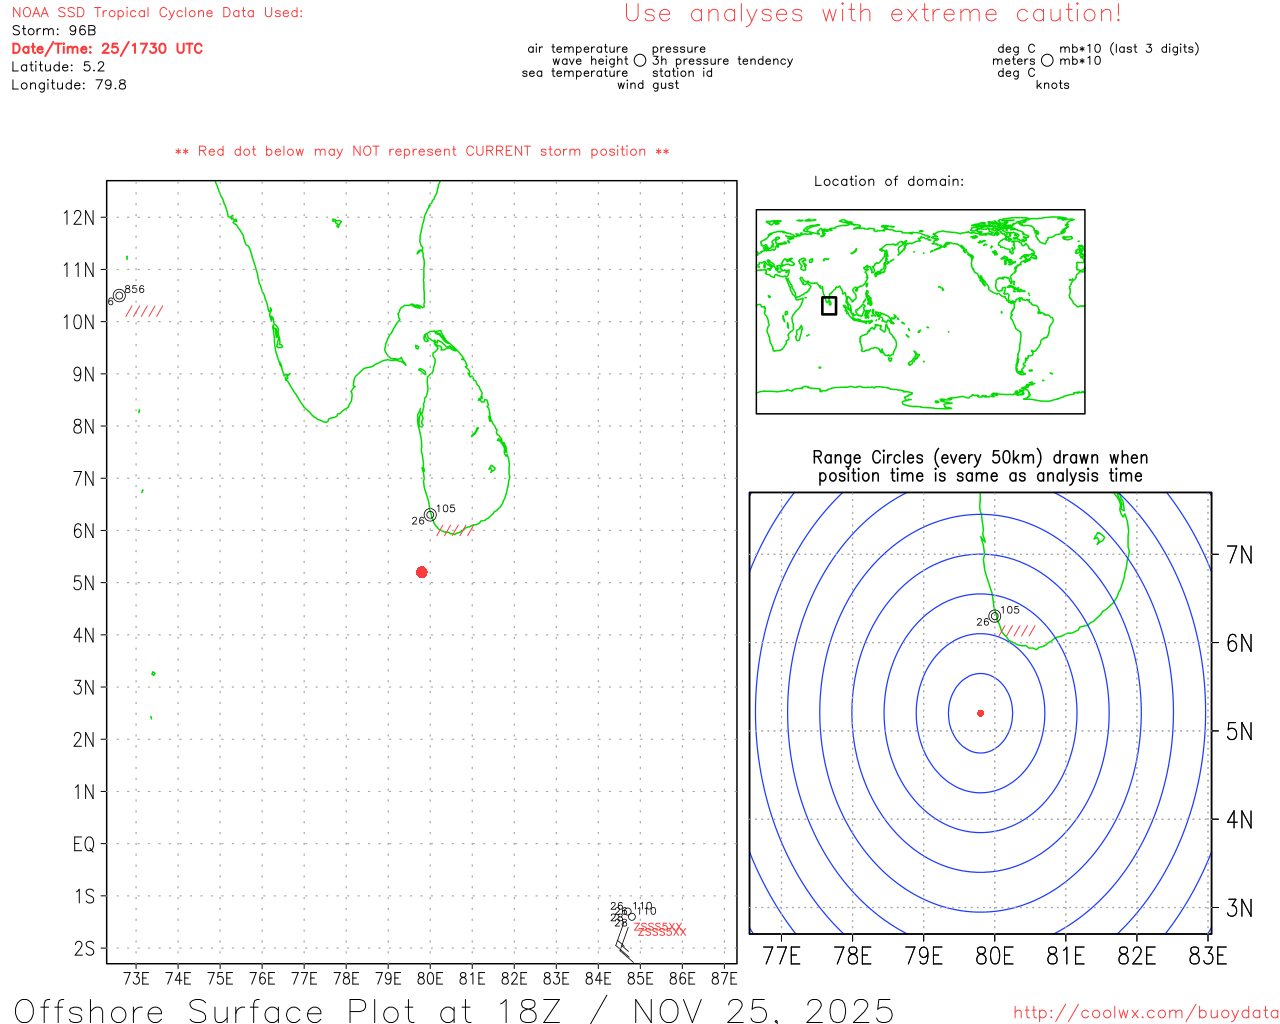
Task: Click 'Use analyses with extreme caution!' warning
Action: coord(872,14)
